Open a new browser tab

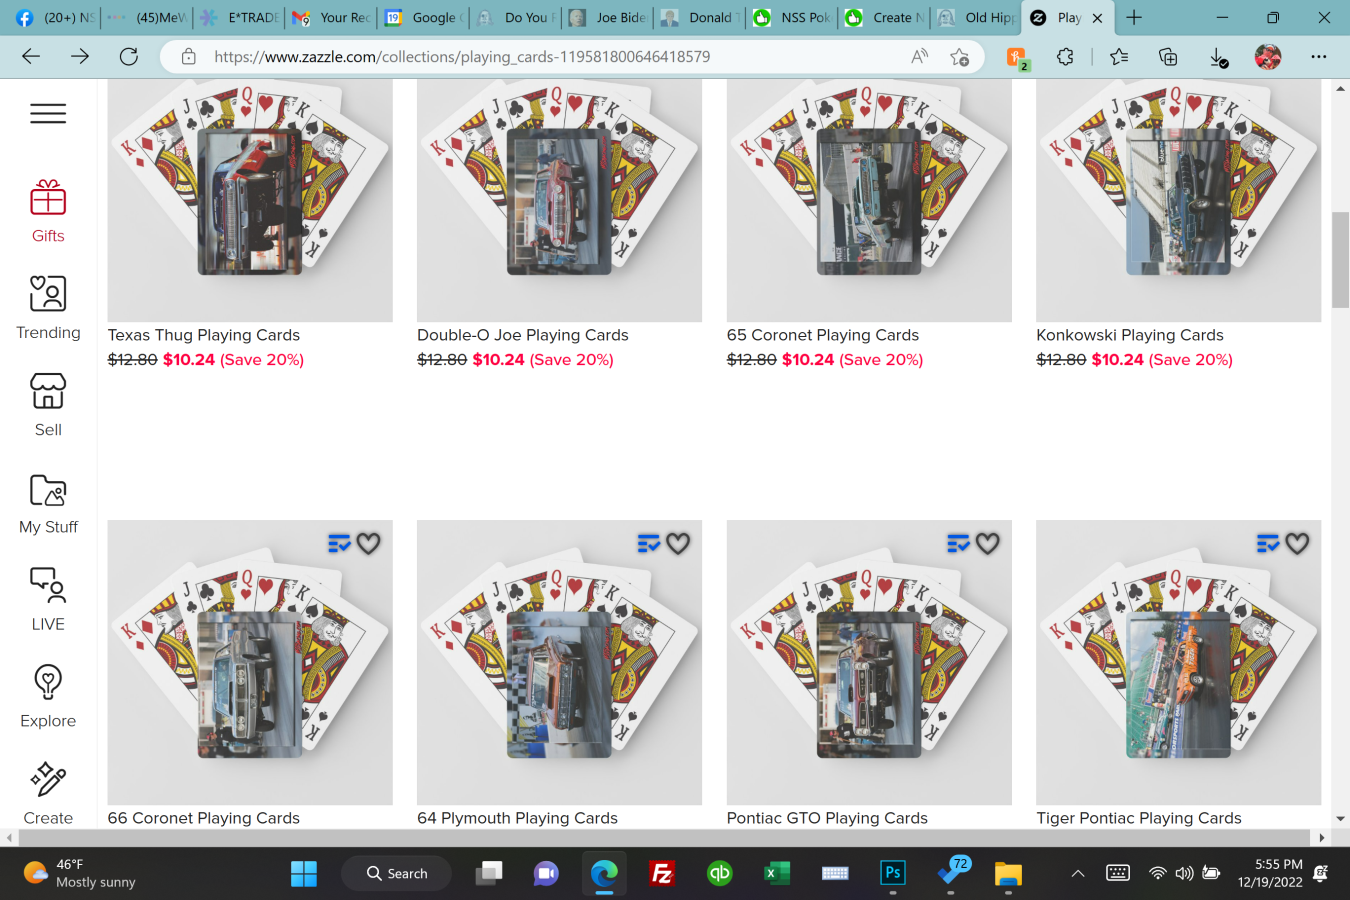[1134, 17]
